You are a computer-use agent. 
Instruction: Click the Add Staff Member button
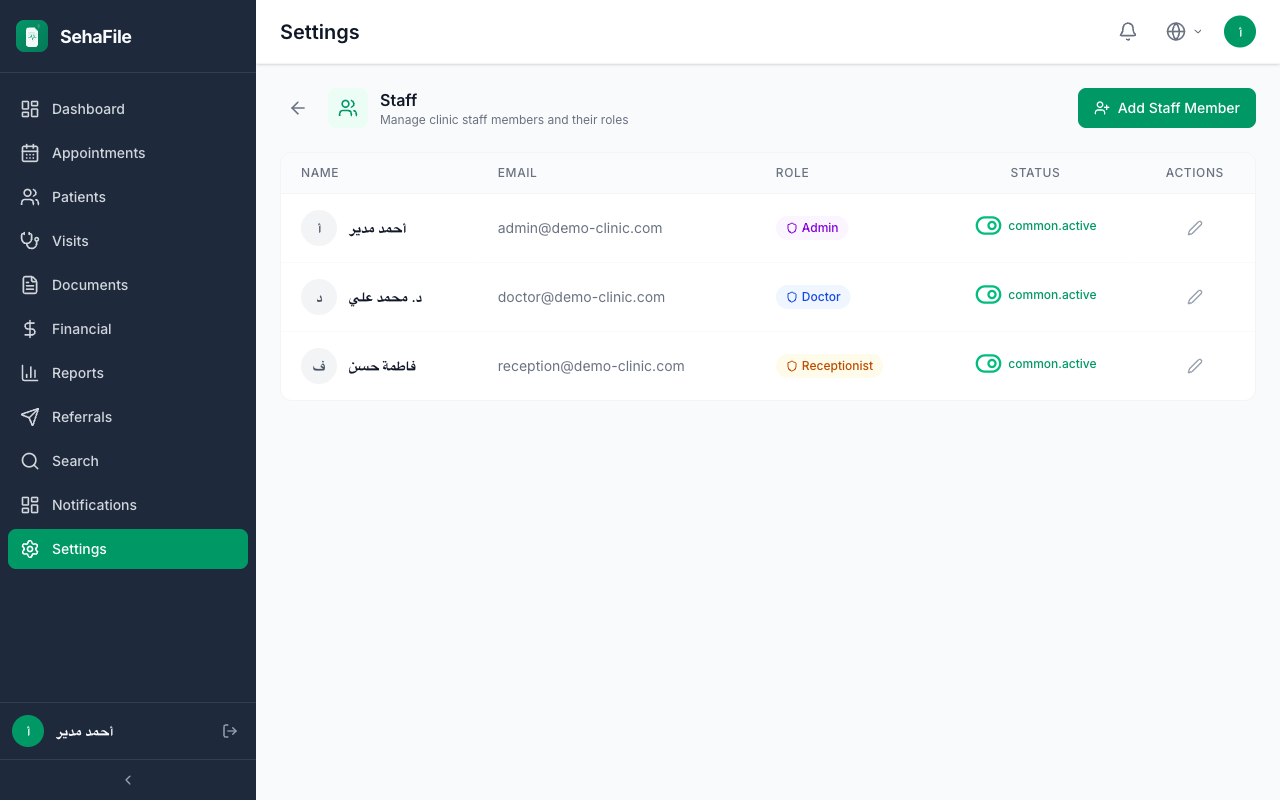[1167, 108]
